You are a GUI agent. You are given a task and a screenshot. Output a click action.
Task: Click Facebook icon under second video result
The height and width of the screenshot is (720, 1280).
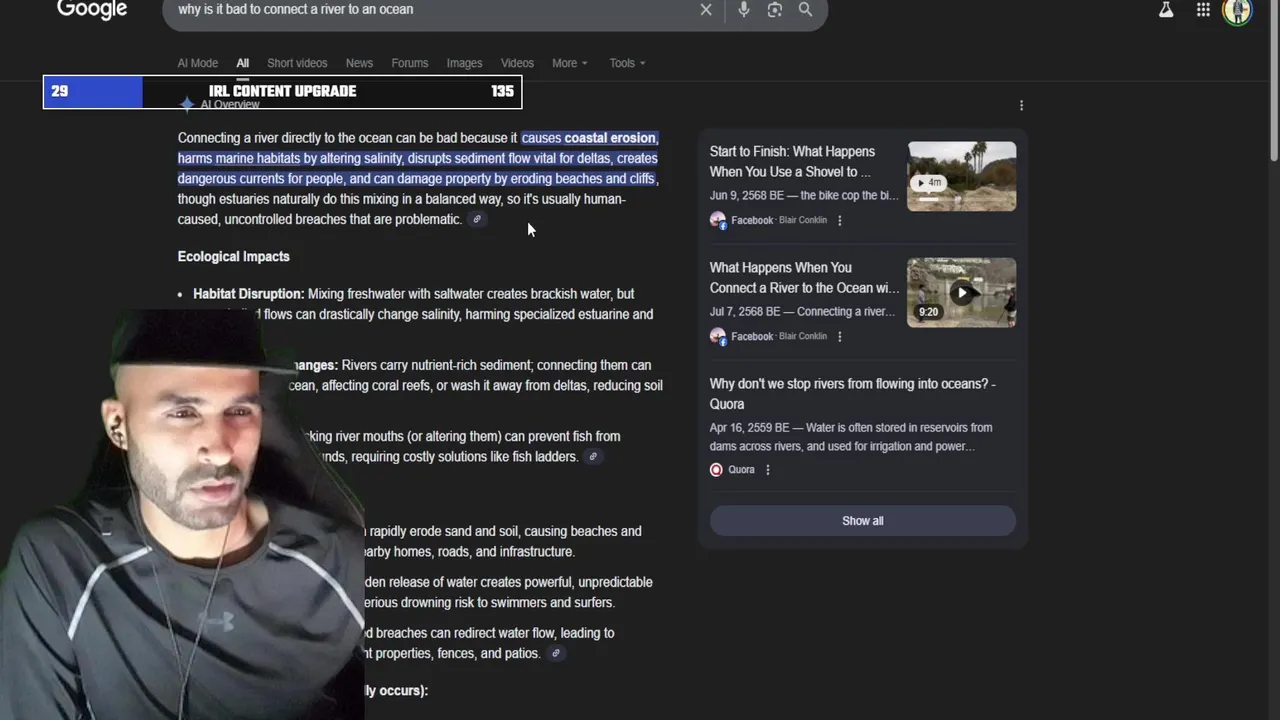(718, 336)
